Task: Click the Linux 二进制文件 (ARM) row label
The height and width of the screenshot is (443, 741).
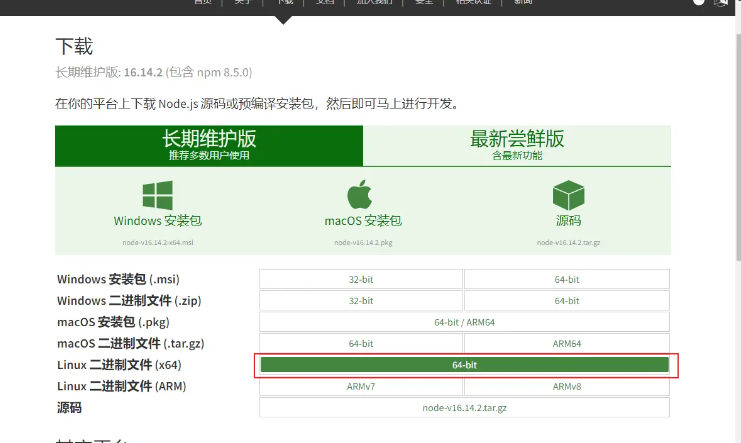Action: coord(121,386)
